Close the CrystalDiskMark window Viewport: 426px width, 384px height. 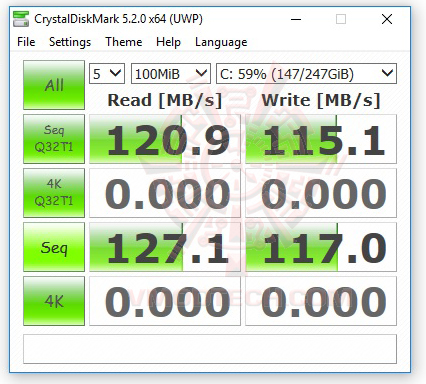tap(387, 19)
